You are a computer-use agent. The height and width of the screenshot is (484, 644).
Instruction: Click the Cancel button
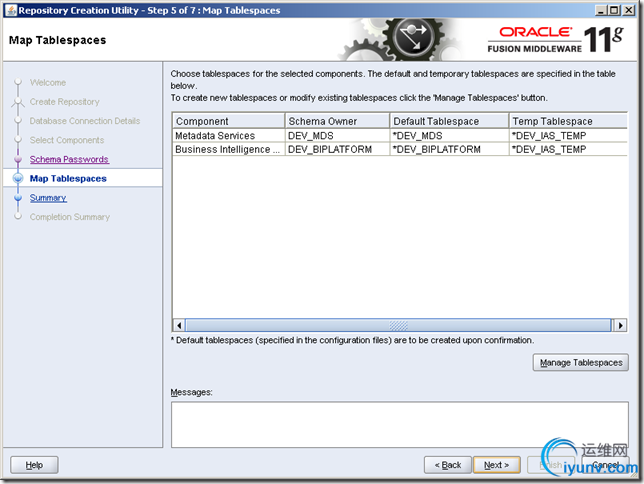[x=605, y=465]
